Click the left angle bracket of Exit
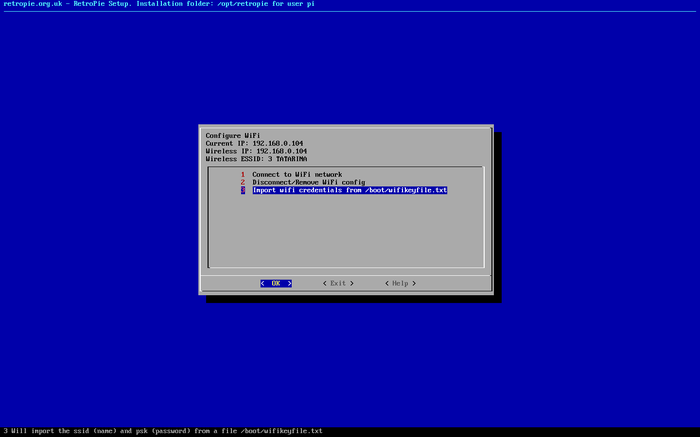Image resolution: width=700 pixels, height=437 pixels. [x=324, y=283]
